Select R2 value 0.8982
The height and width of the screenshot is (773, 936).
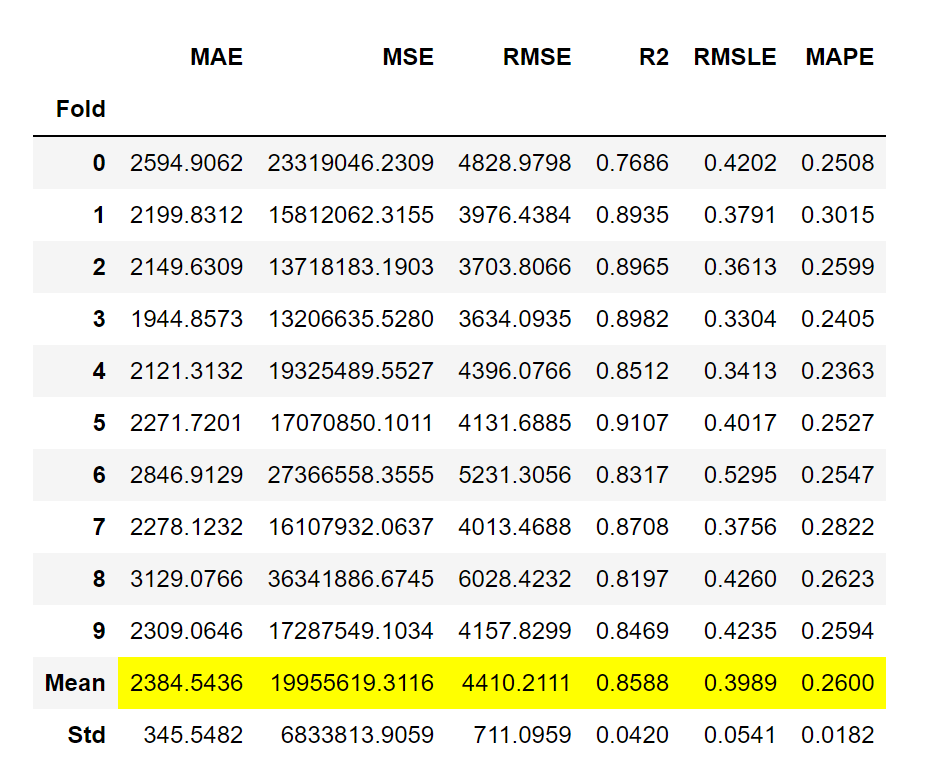[x=632, y=319]
